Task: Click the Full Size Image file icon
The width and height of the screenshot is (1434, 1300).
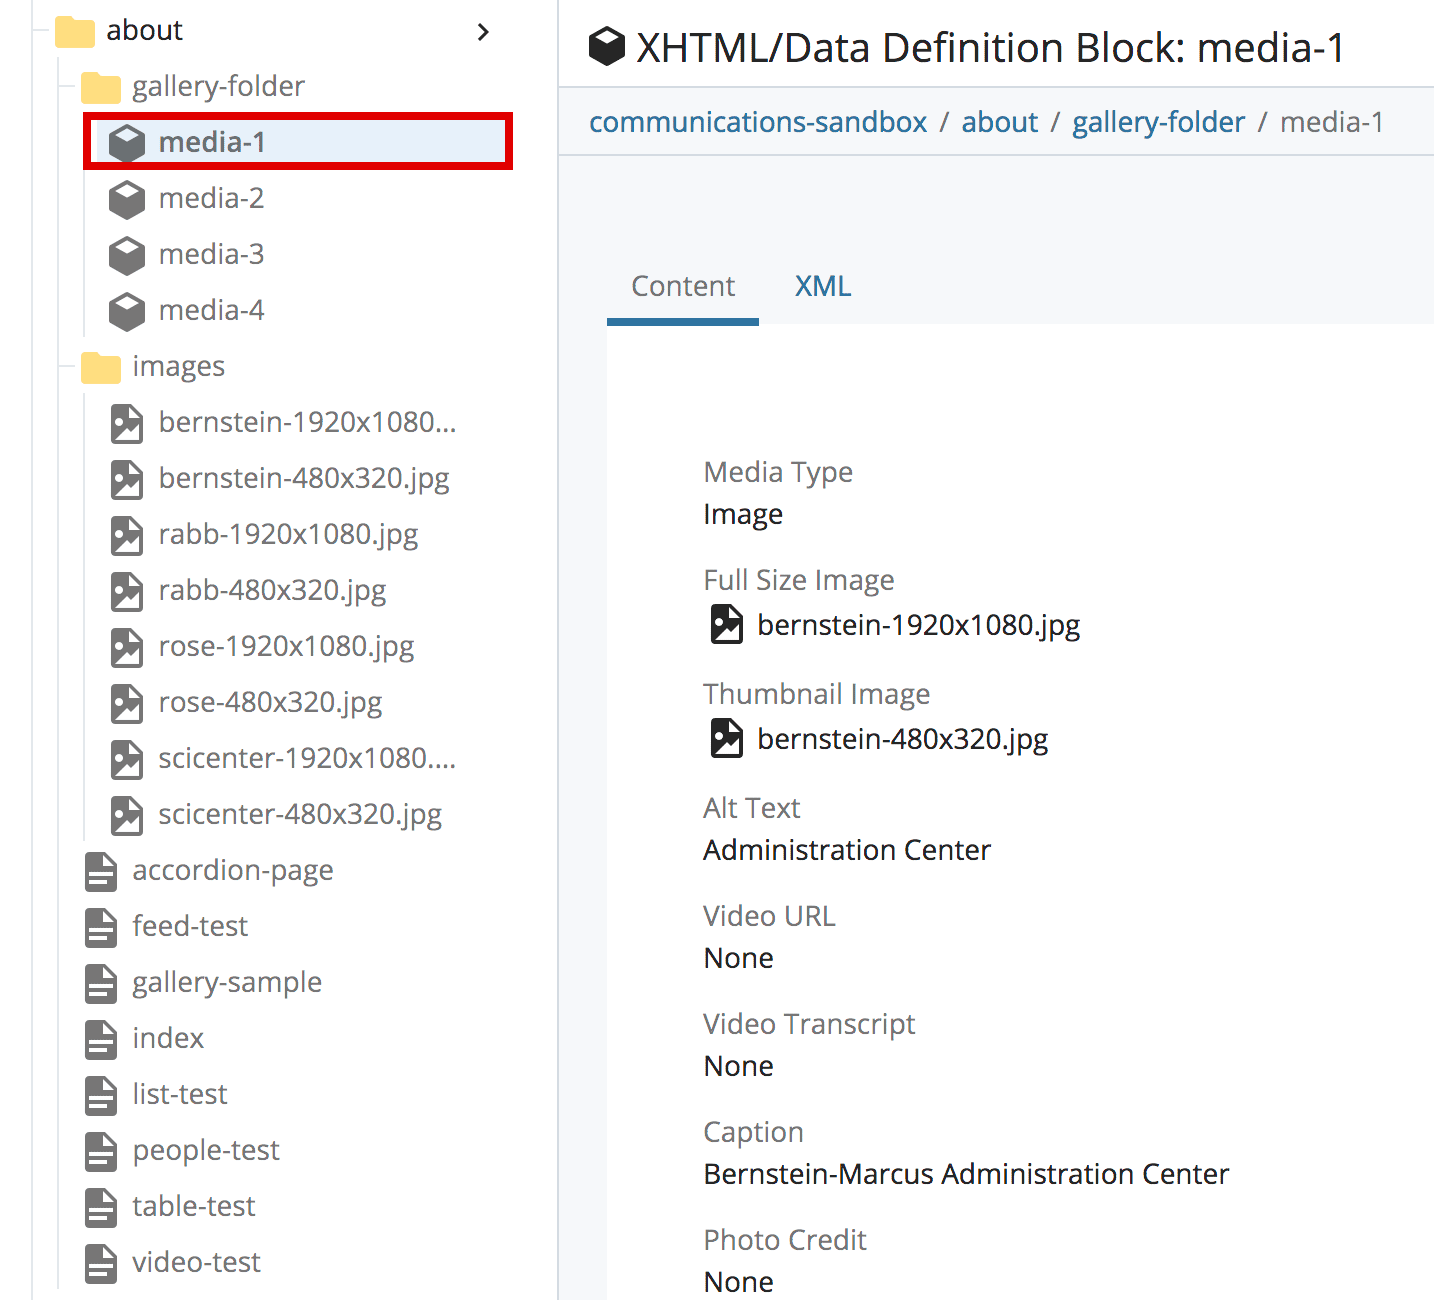Action: coord(727,625)
